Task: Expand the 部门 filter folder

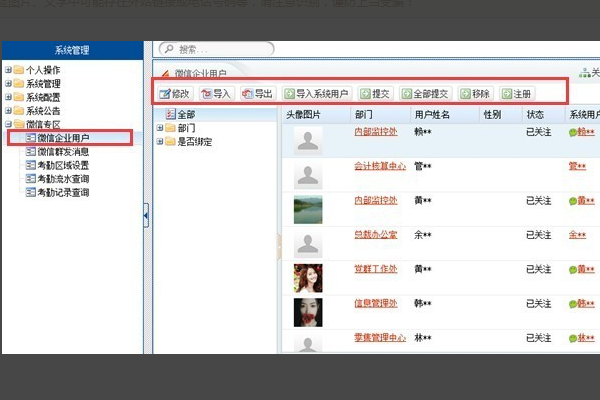Action: coord(160,128)
